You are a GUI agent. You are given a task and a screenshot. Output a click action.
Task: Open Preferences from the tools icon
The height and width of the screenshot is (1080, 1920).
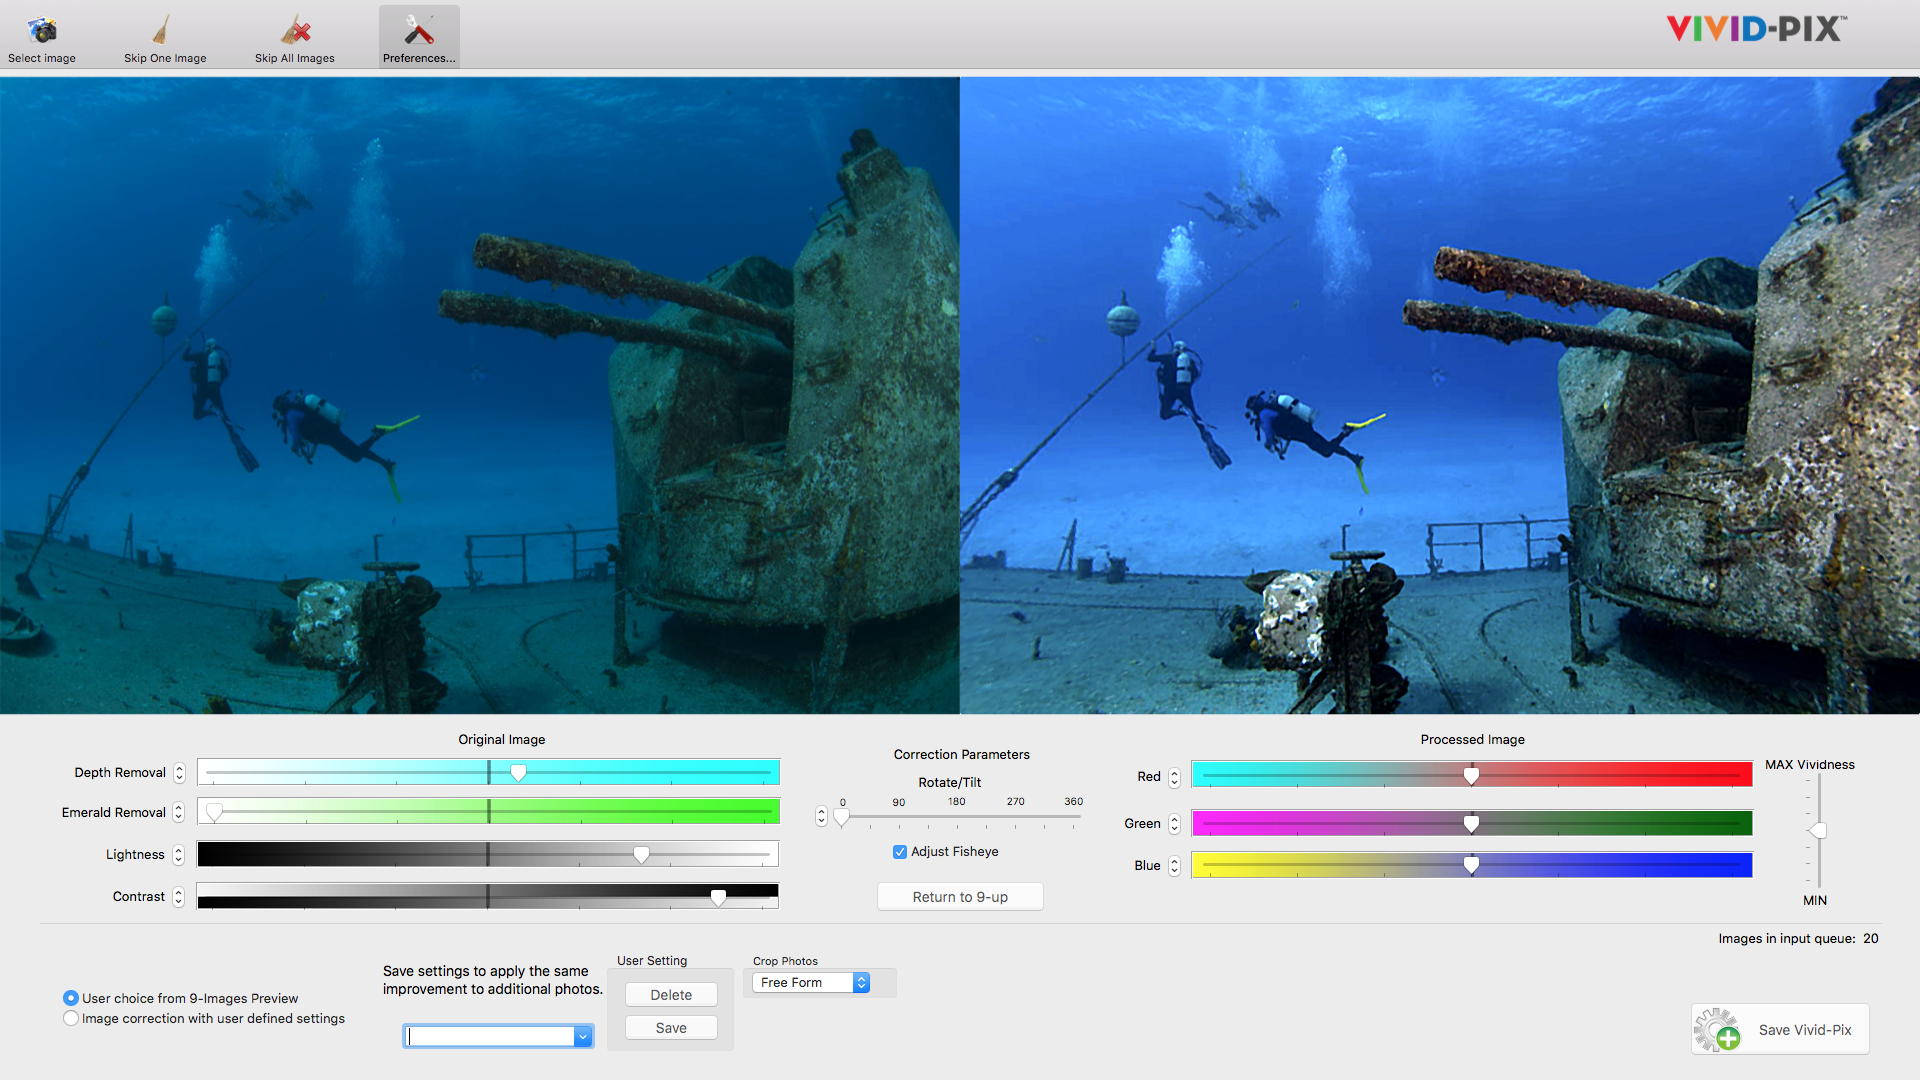(419, 31)
